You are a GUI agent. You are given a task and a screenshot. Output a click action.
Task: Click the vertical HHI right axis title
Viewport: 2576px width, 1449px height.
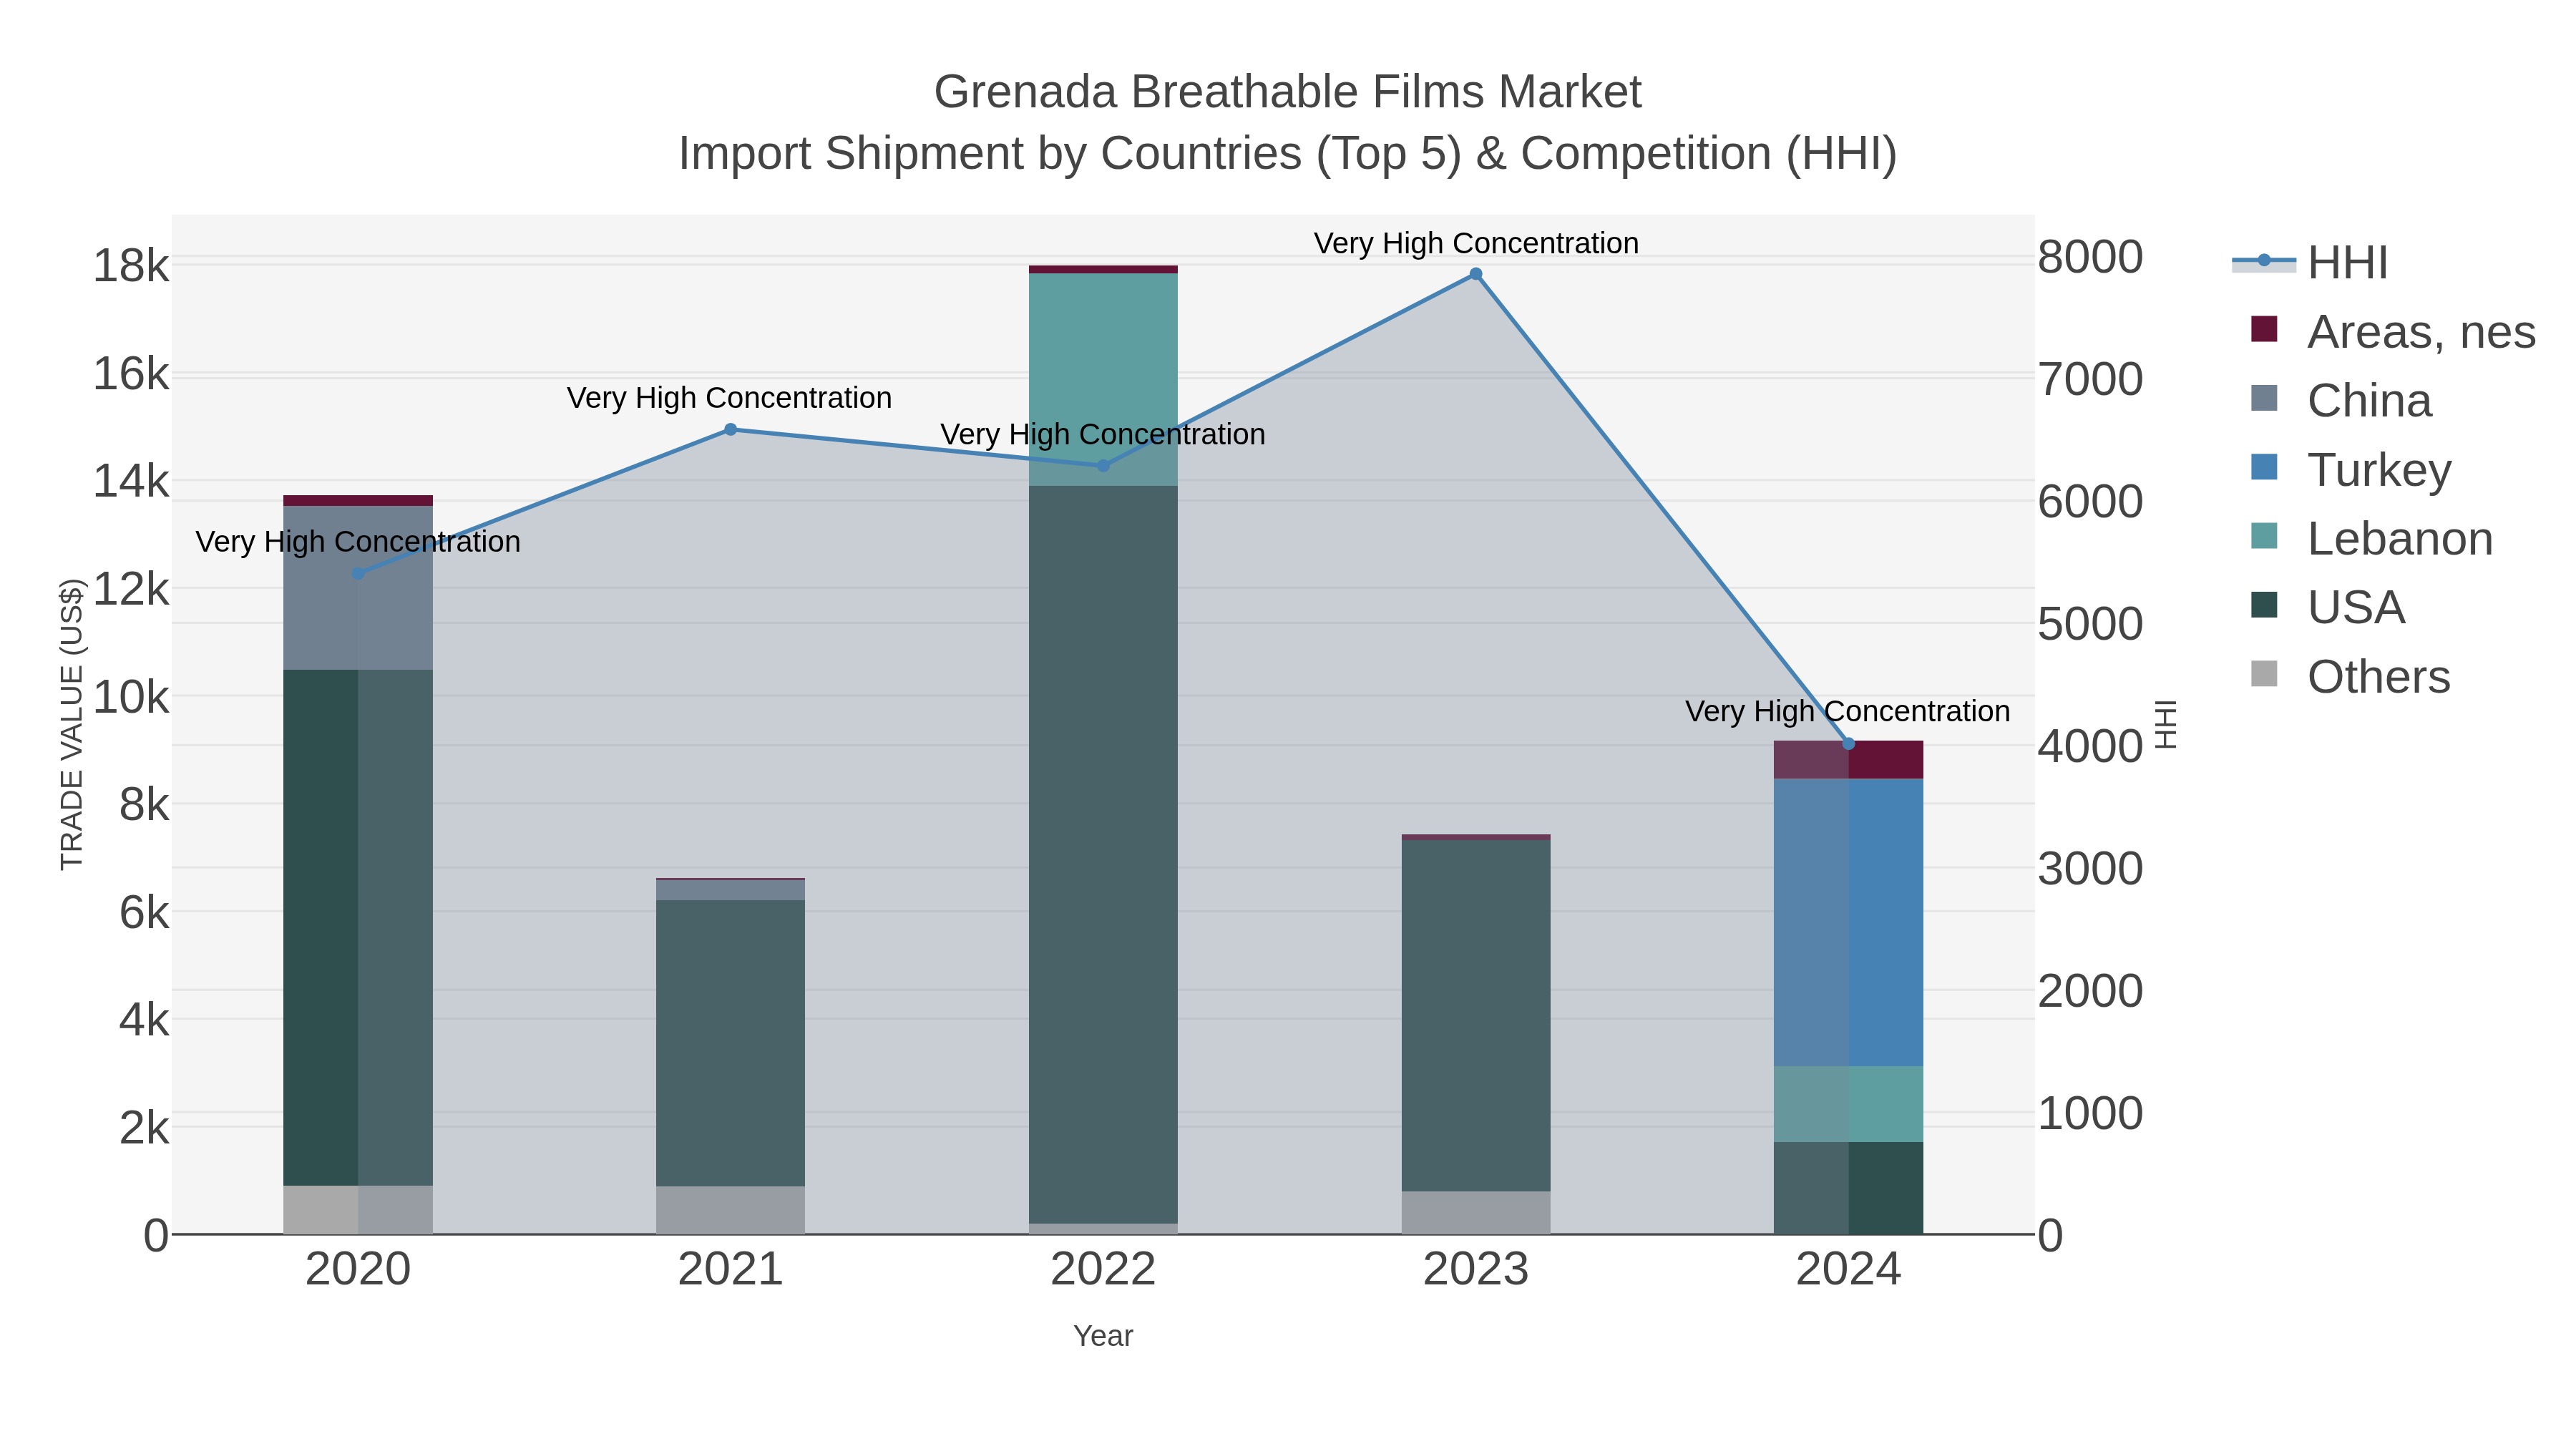[2165, 724]
